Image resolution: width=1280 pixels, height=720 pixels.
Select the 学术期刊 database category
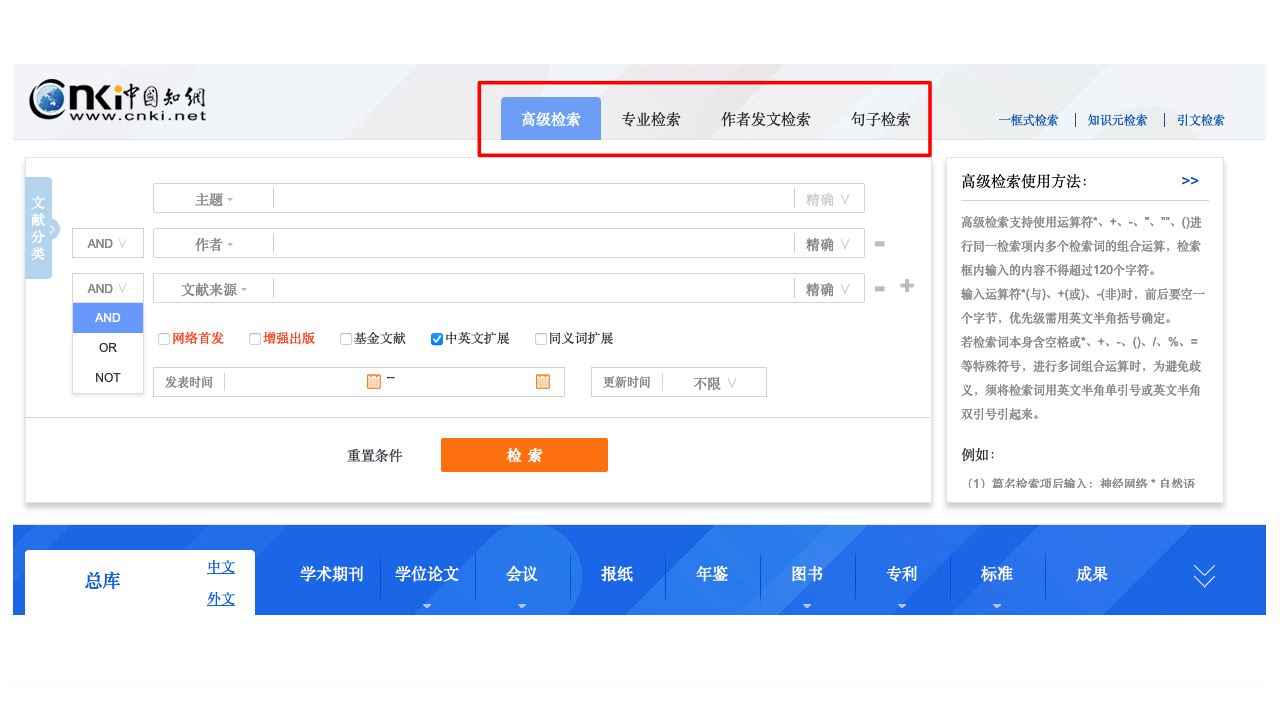332,574
